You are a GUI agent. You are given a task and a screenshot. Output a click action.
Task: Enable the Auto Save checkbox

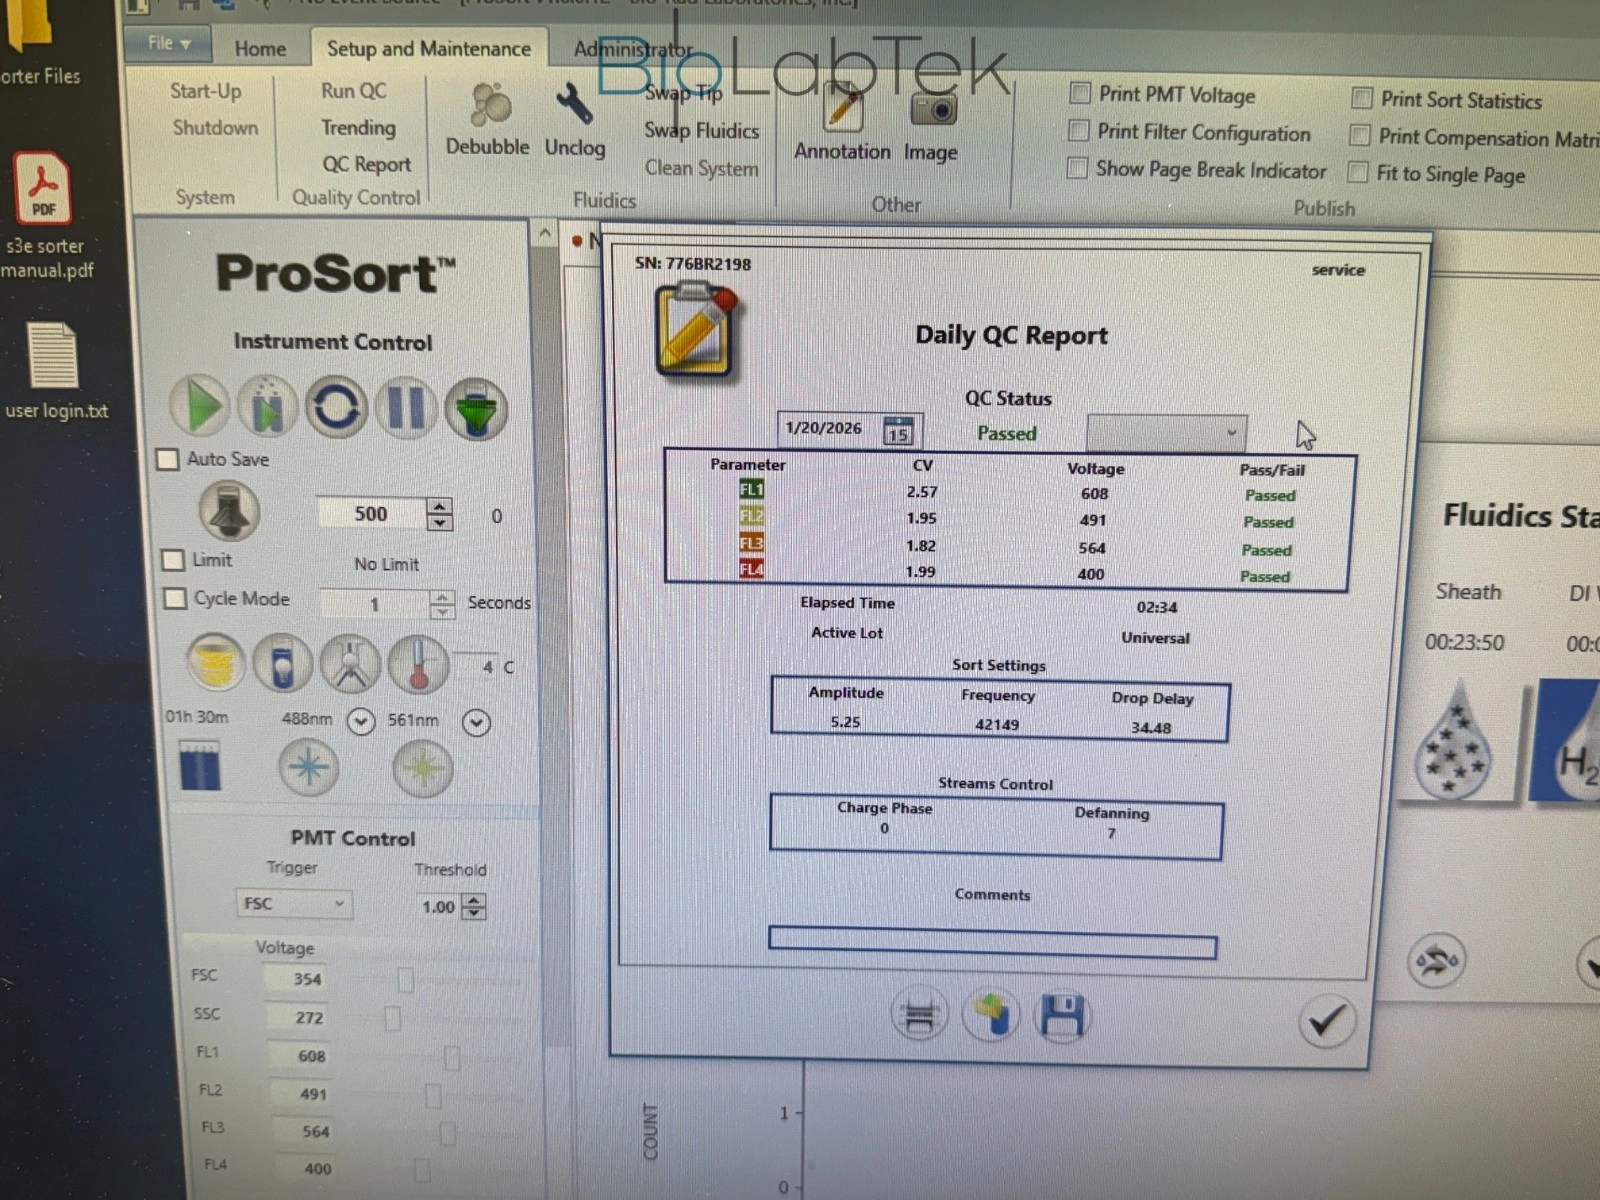pyautogui.click(x=168, y=460)
